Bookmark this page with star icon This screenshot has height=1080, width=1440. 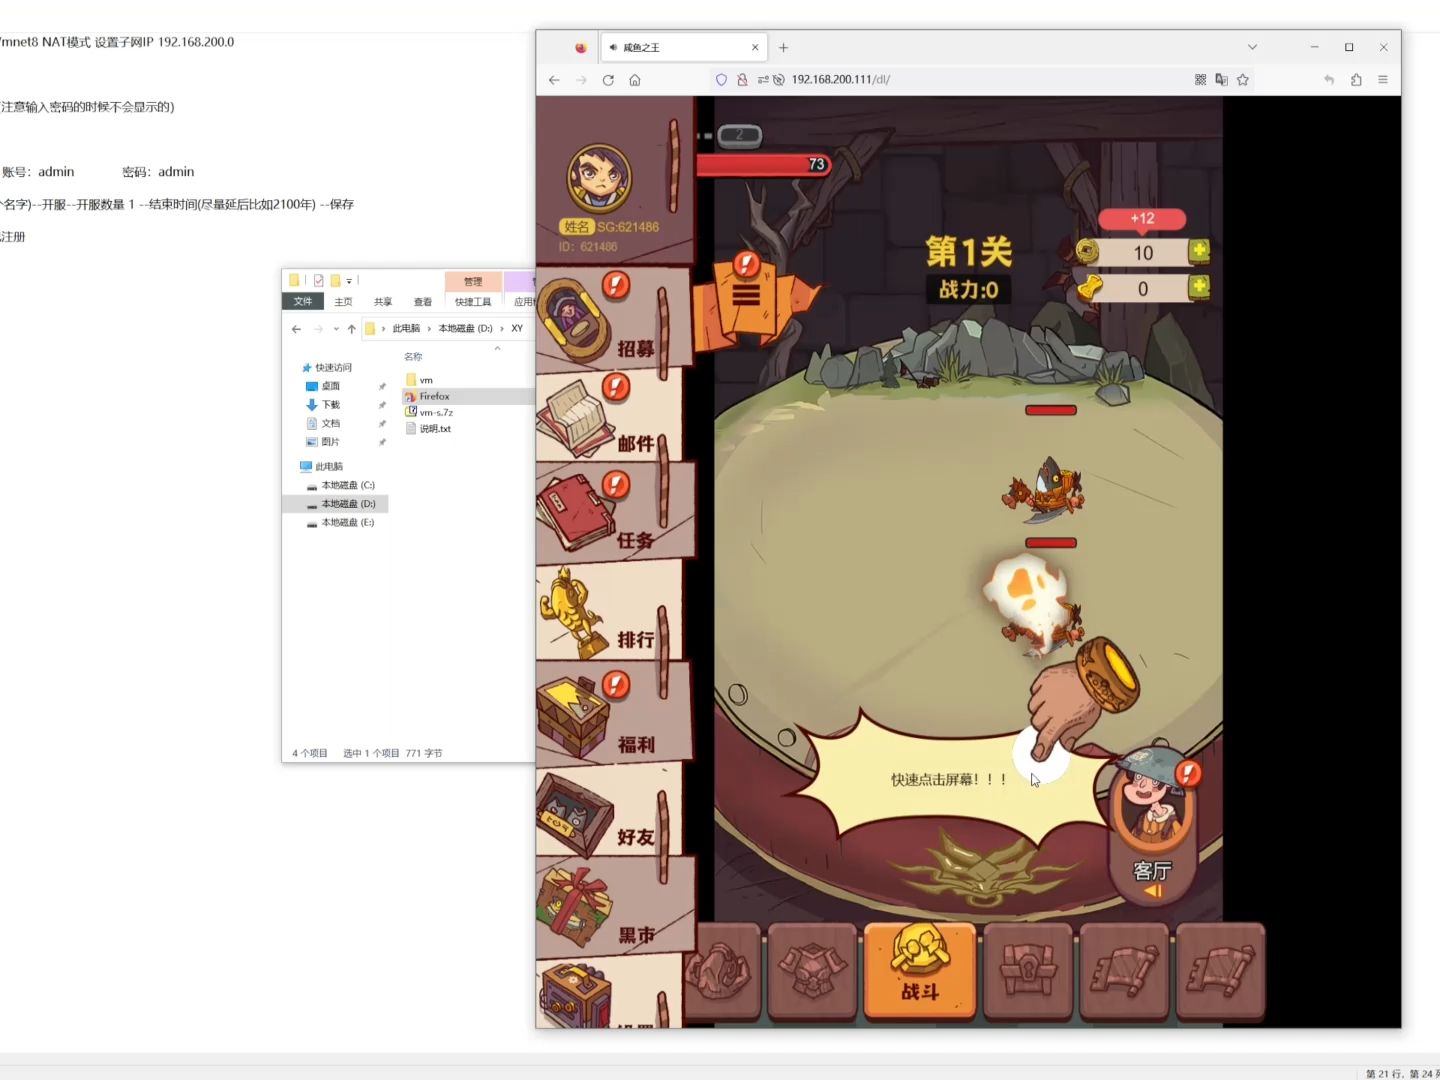click(x=1243, y=80)
